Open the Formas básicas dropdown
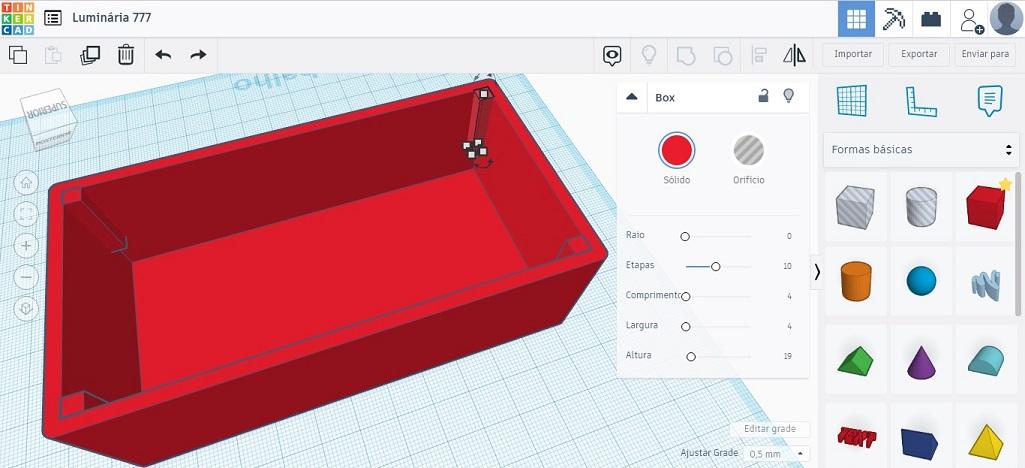The image size is (1025, 468). (920, 150)
